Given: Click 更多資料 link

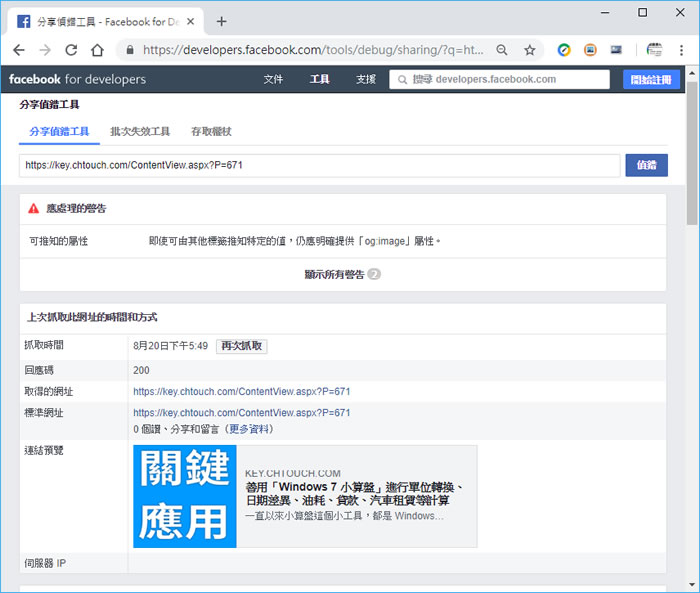Looking at the screenshot, I should click(249, 429).
